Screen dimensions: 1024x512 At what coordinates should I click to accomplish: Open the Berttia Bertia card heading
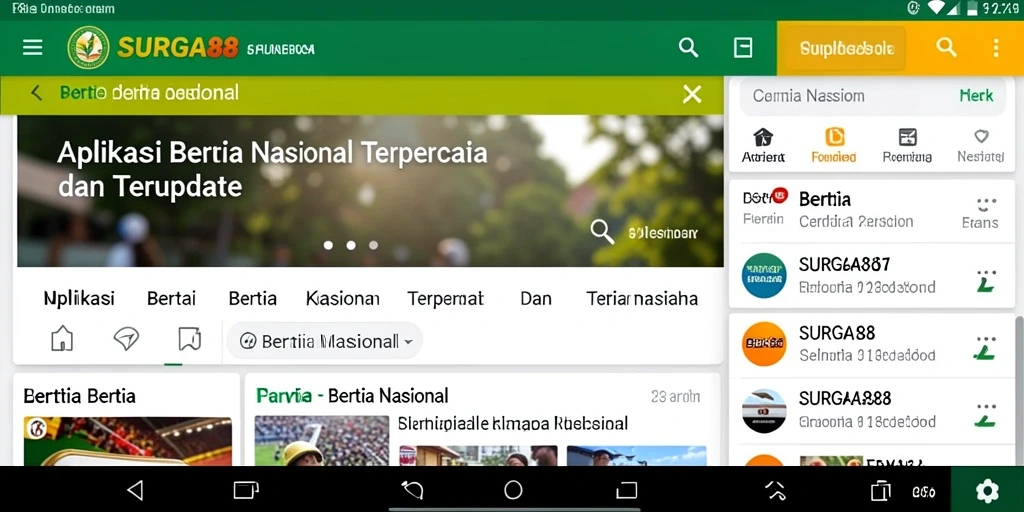pos(80,396)
